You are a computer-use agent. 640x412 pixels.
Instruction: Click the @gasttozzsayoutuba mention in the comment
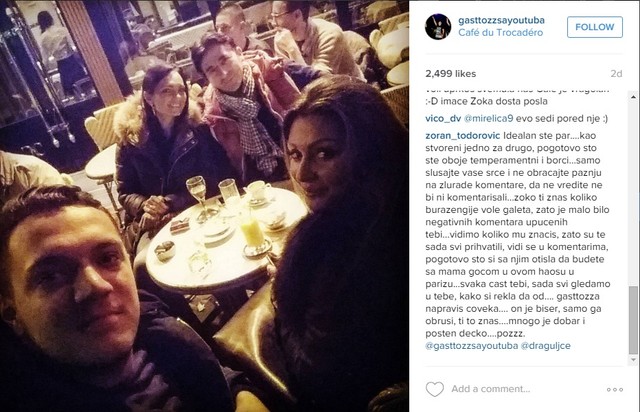[471, 346]
